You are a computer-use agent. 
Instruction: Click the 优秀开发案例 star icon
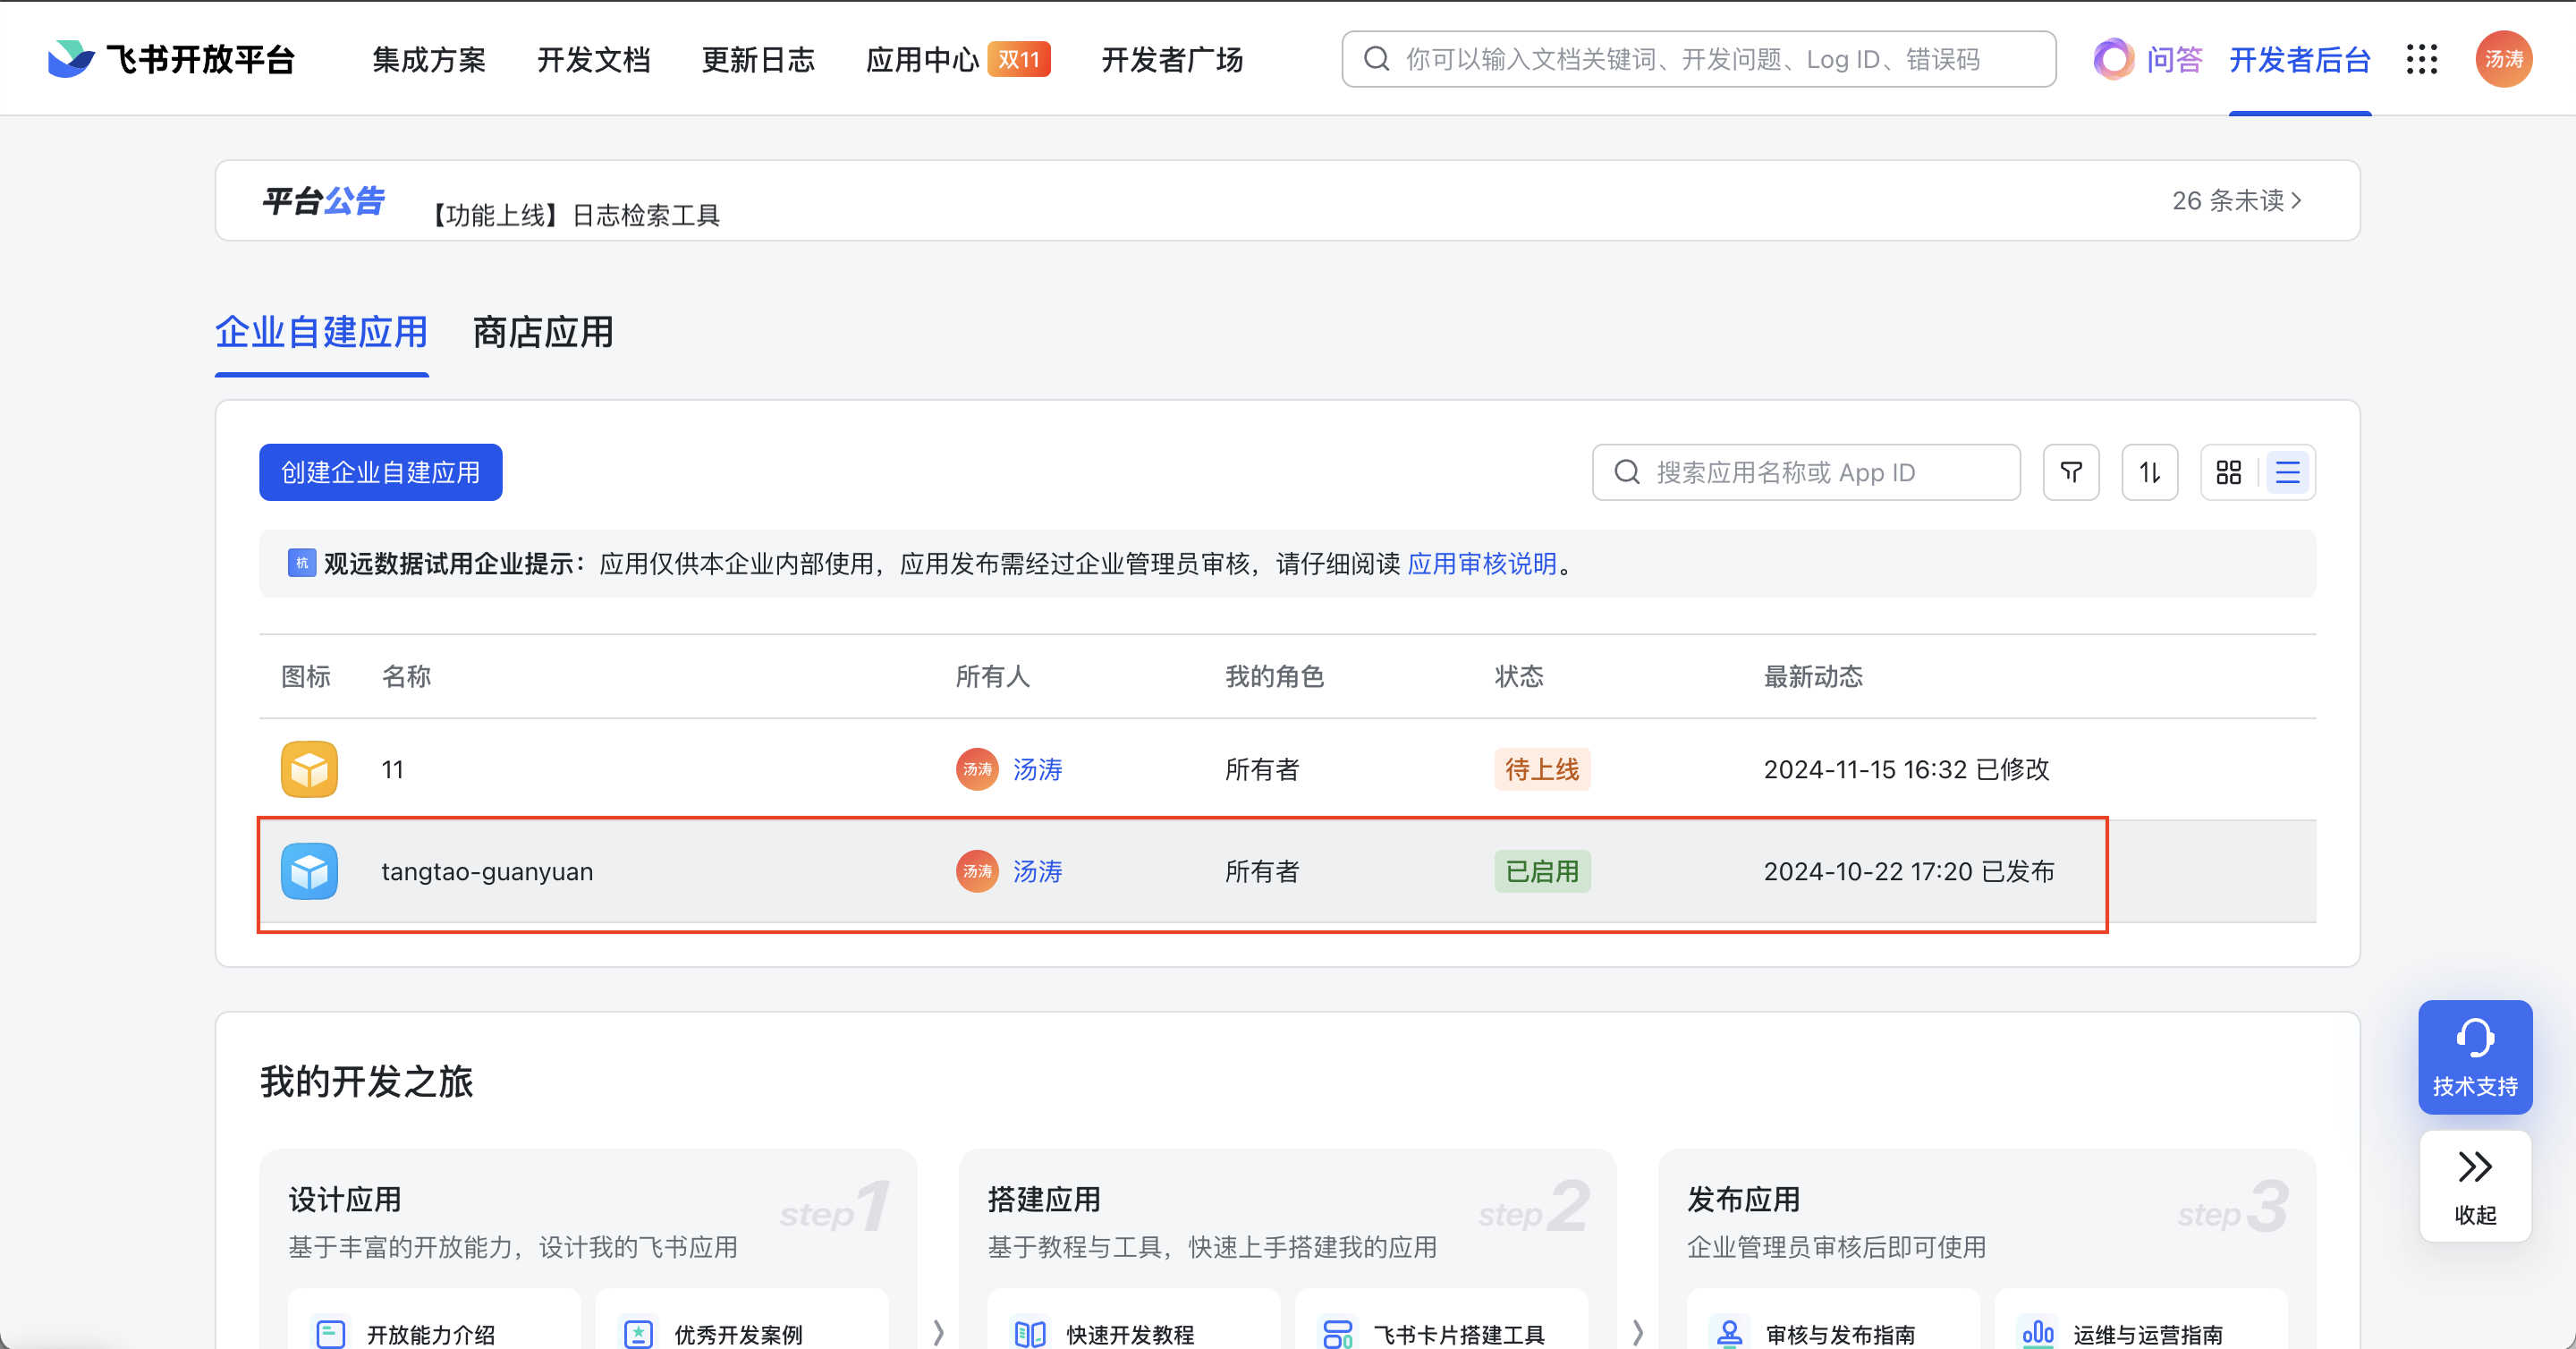click(638, 1334)
